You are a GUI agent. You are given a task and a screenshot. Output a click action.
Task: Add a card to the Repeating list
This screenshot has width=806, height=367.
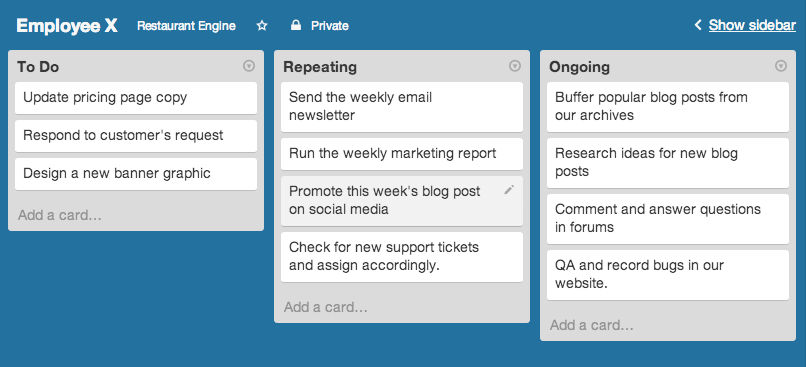point(326,307)
